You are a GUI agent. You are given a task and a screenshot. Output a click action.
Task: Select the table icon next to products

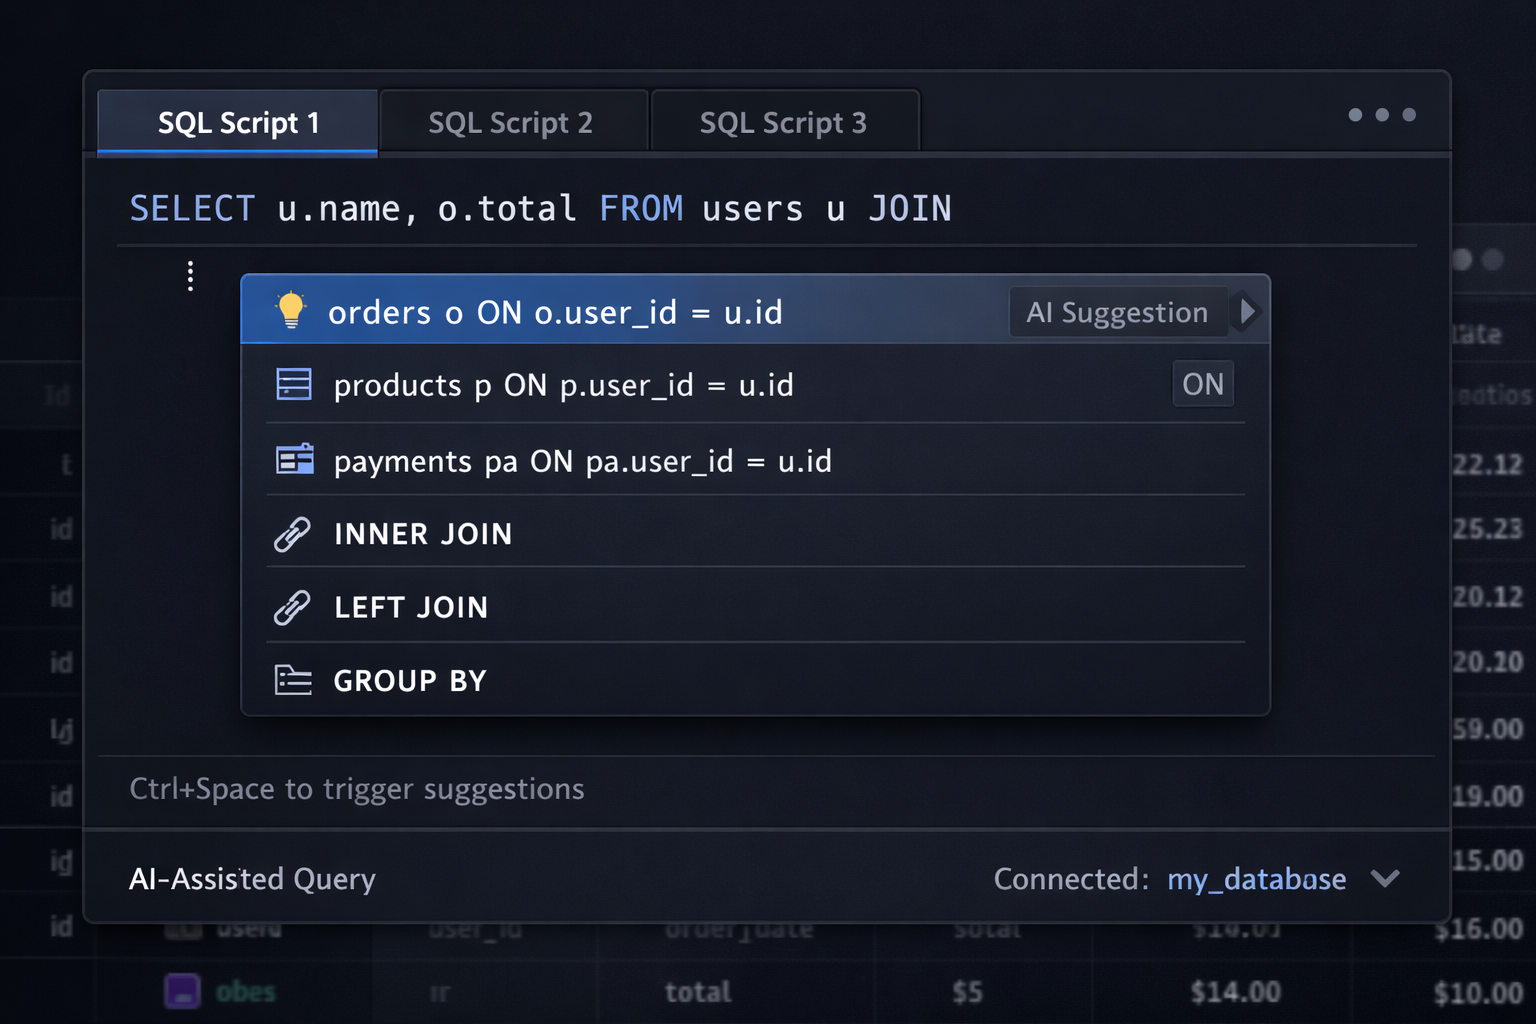click(x=294, y=385)
